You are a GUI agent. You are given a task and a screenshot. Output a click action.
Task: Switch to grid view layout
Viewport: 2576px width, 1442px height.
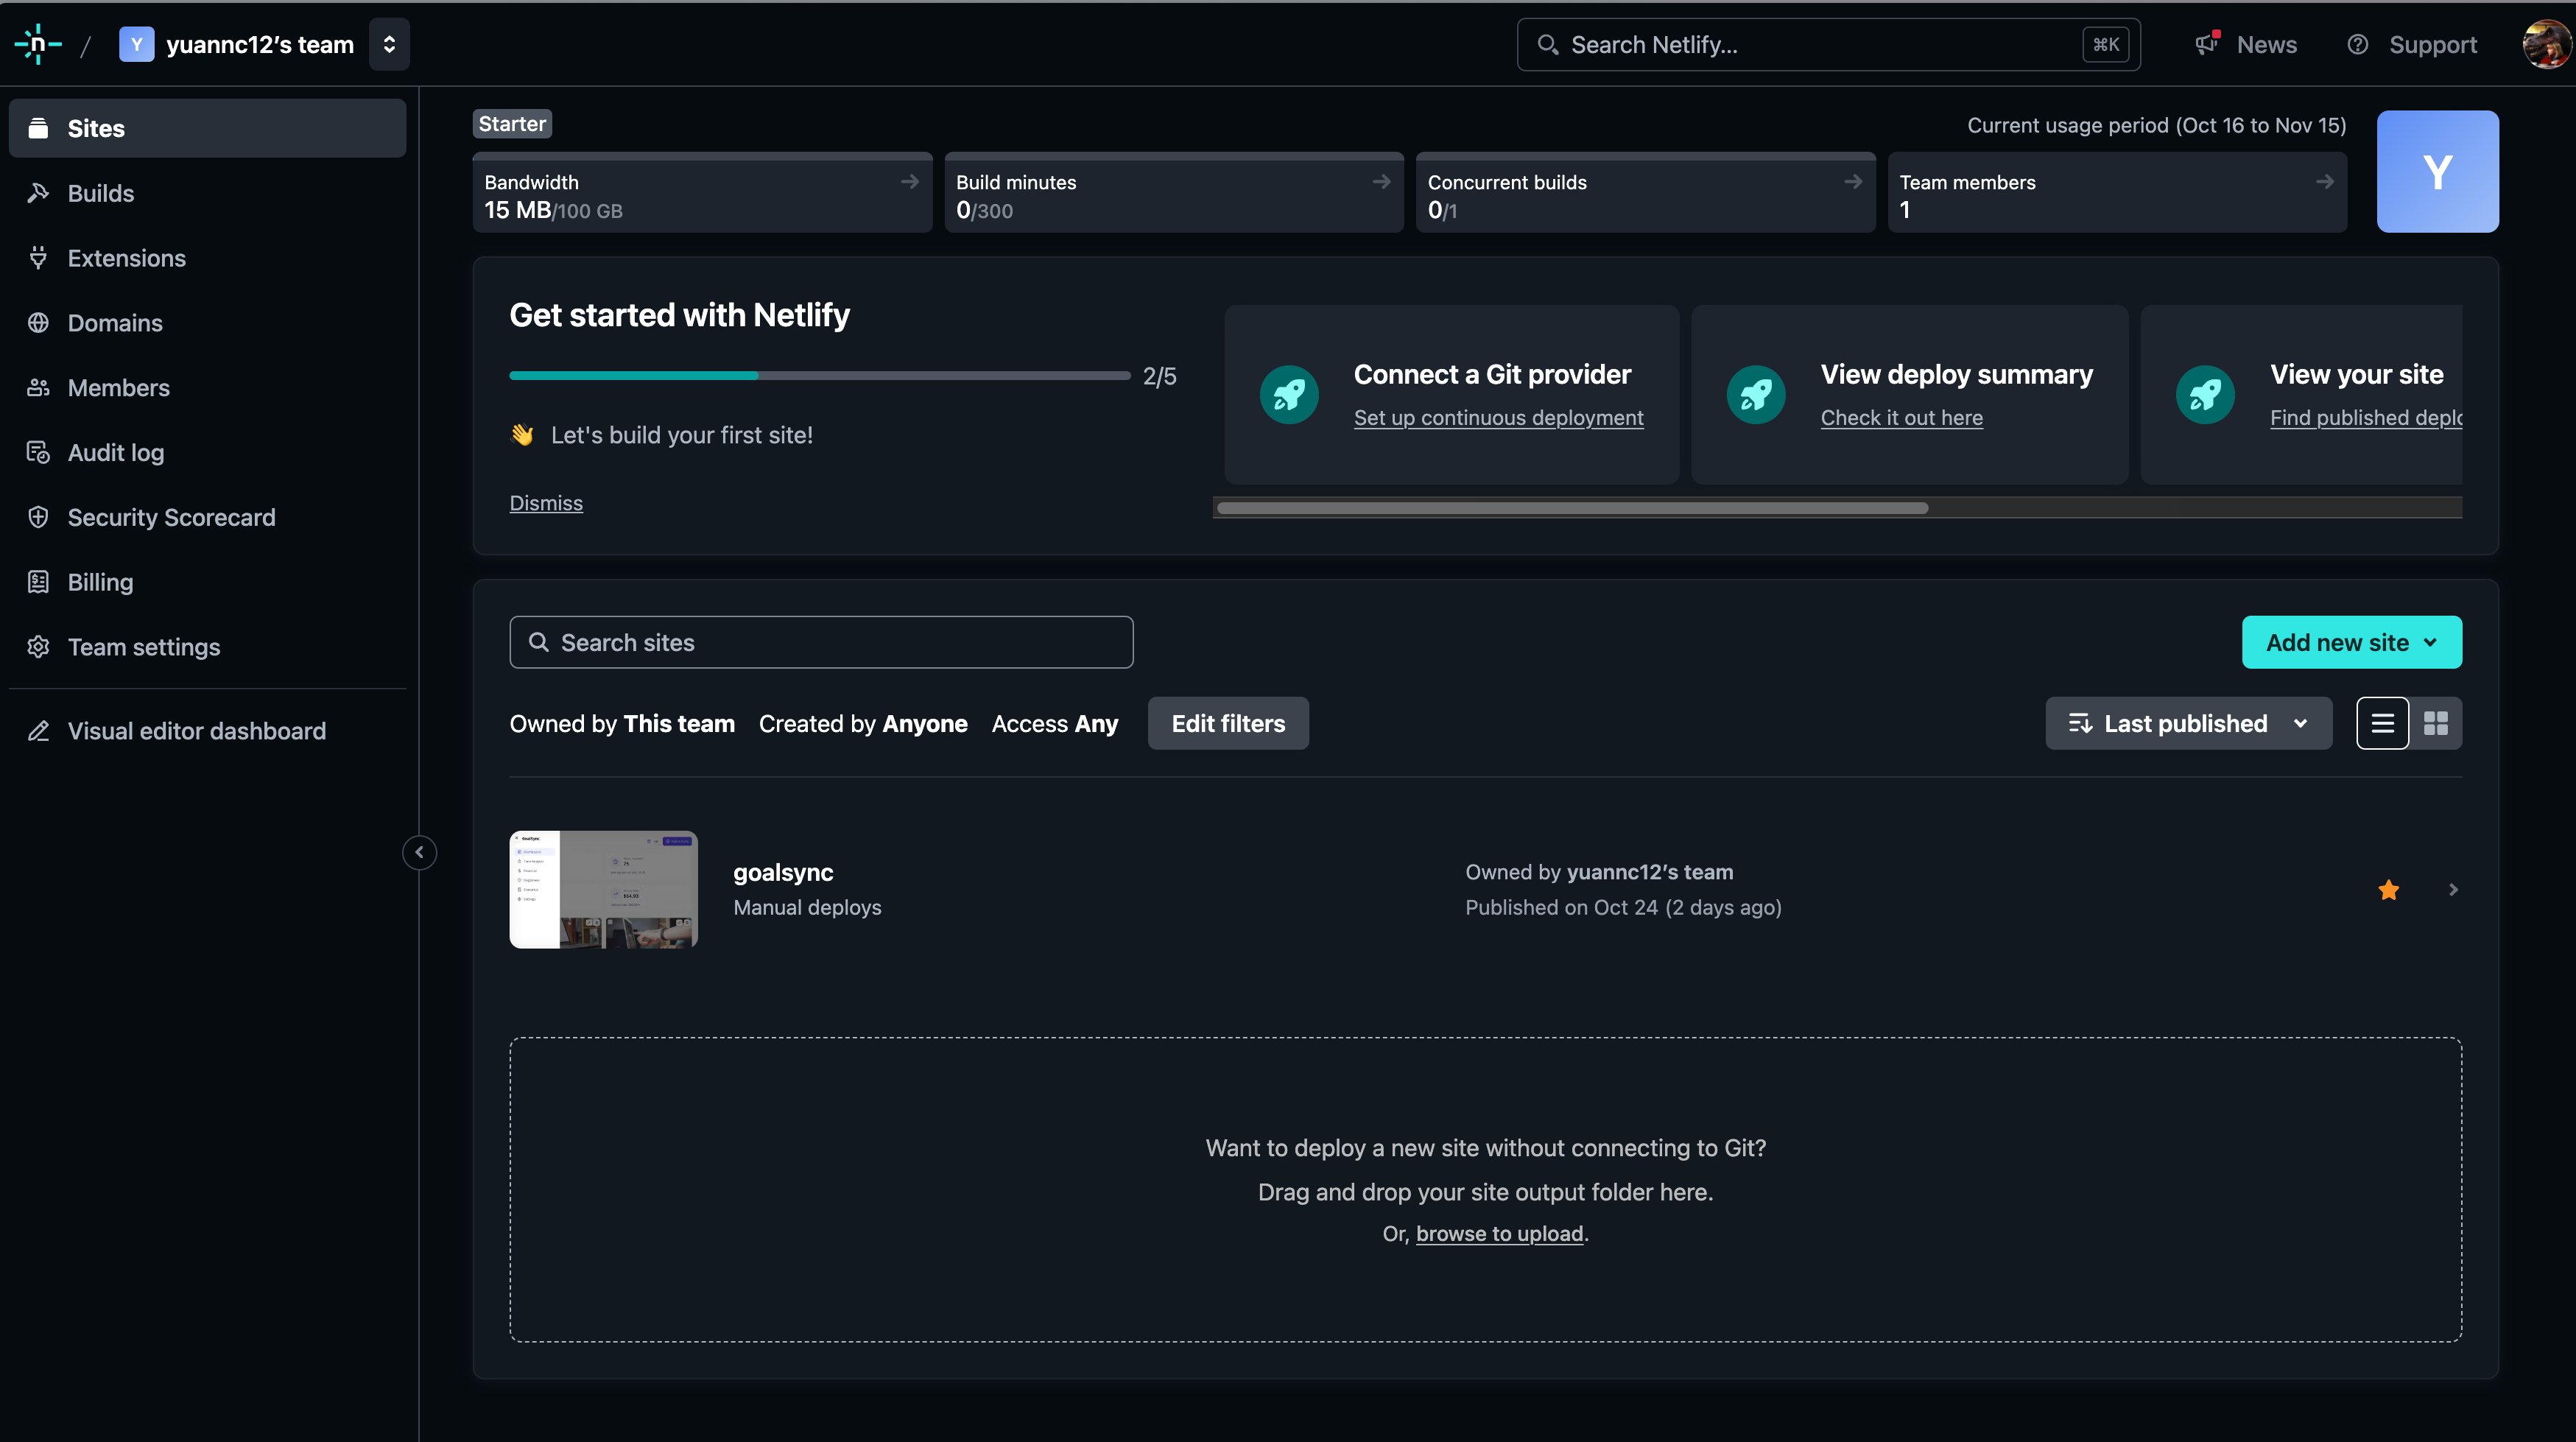pos(2435,723)
